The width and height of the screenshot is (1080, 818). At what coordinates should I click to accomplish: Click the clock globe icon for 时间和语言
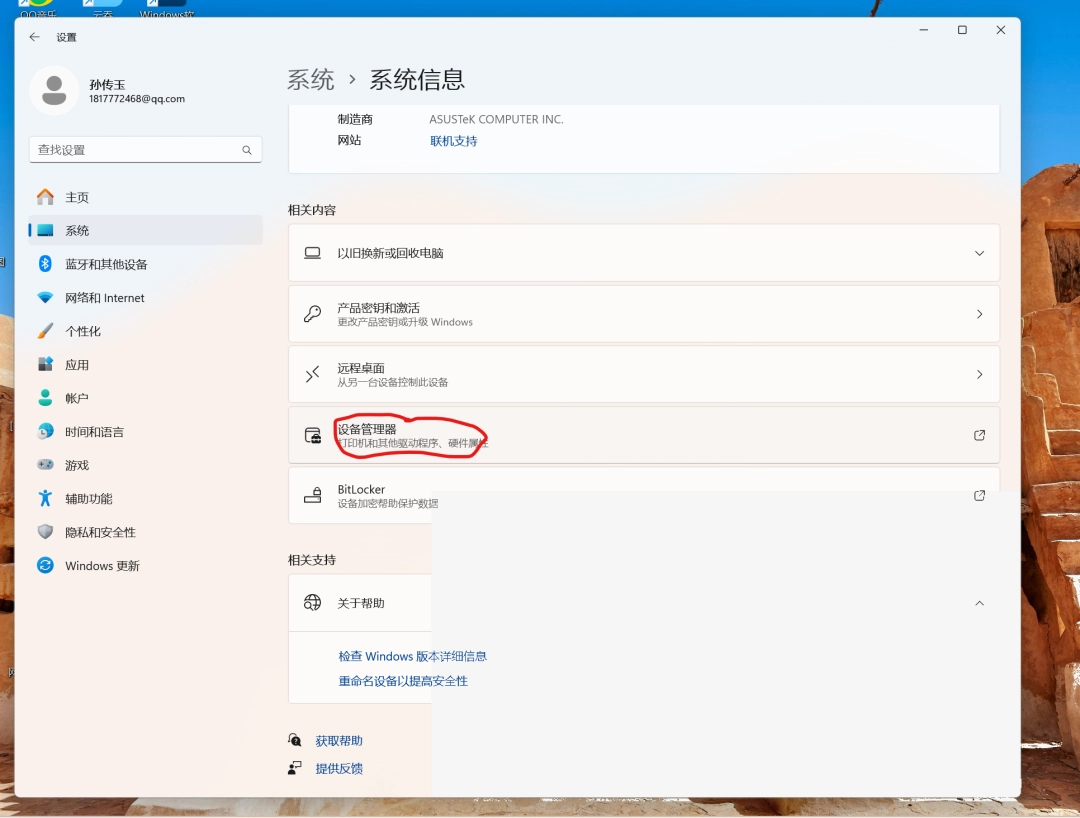[x=45, y=432]
